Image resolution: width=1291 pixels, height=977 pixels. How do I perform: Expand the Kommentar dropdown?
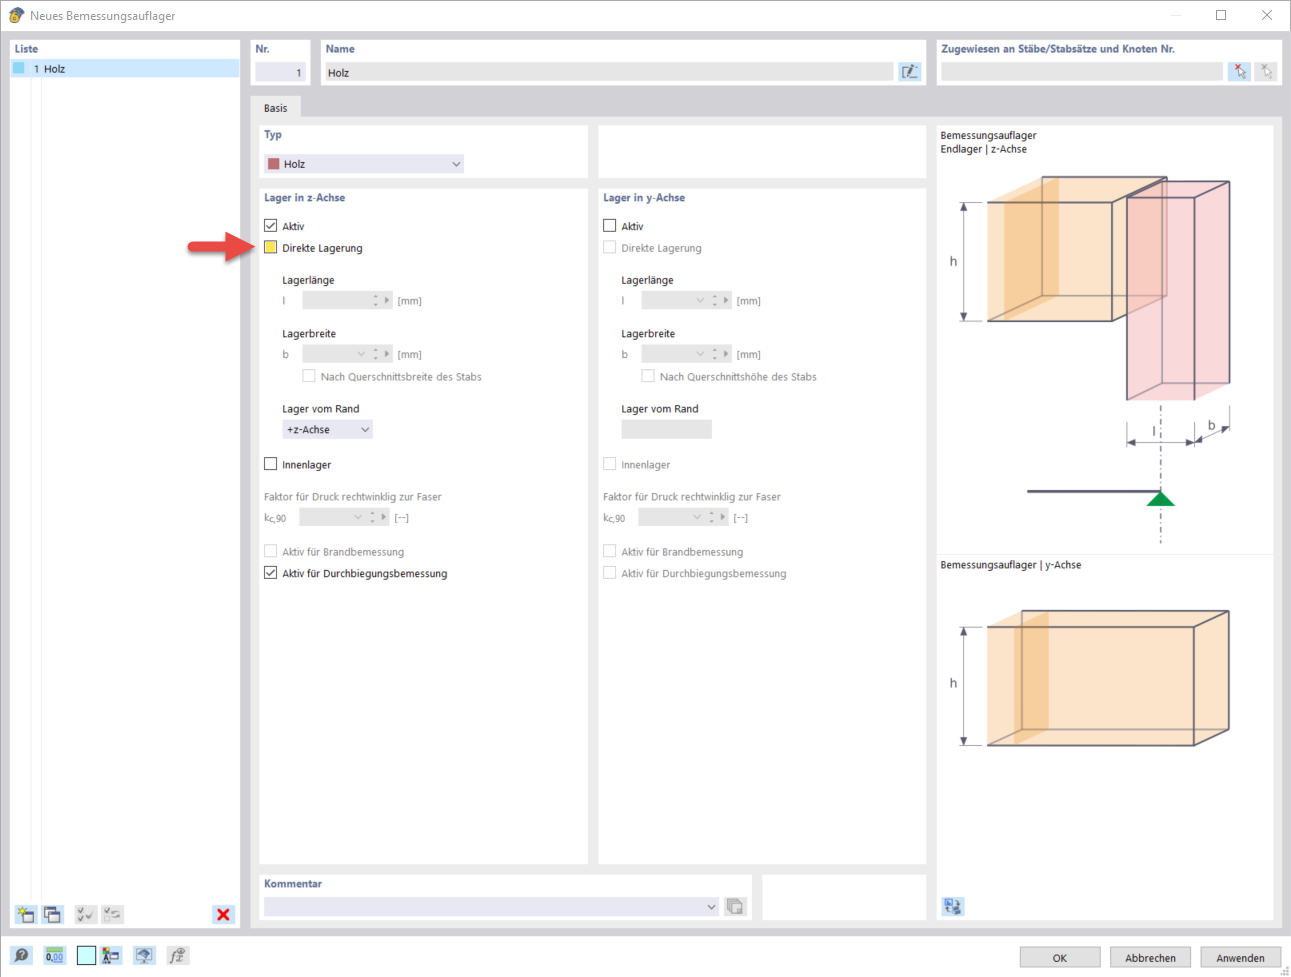711,907
